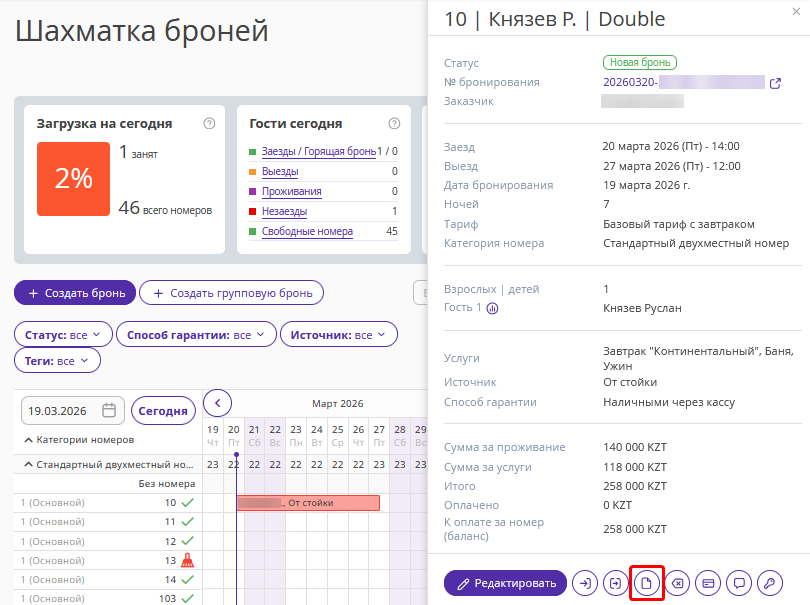Open the Проживания link
Image resolution: width=810 pixels, height=605 pixels.
pyautogui.click(x=291, y=192)
